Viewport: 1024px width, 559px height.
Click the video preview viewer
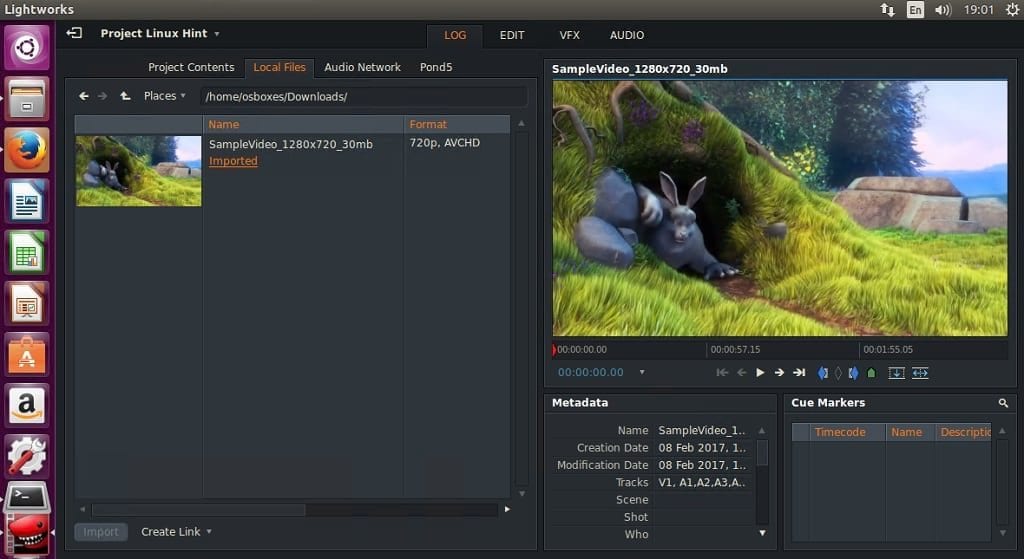point(780,208)
